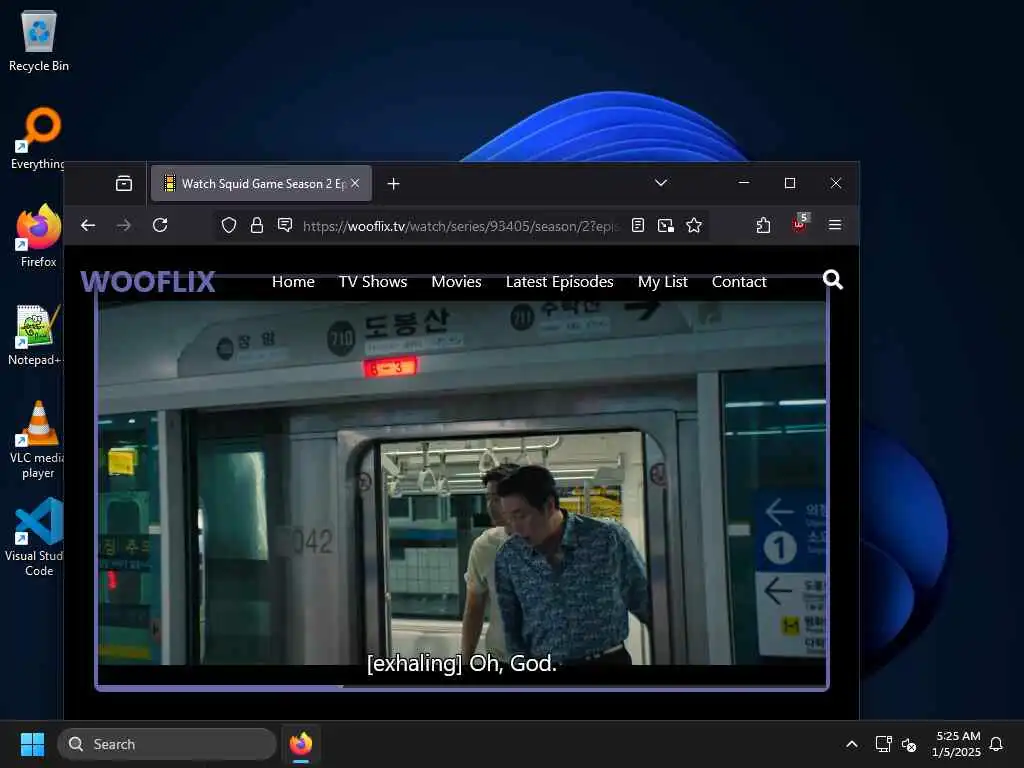
Task: Switch to Firefox from the taskbar
Action: [301, 744]
